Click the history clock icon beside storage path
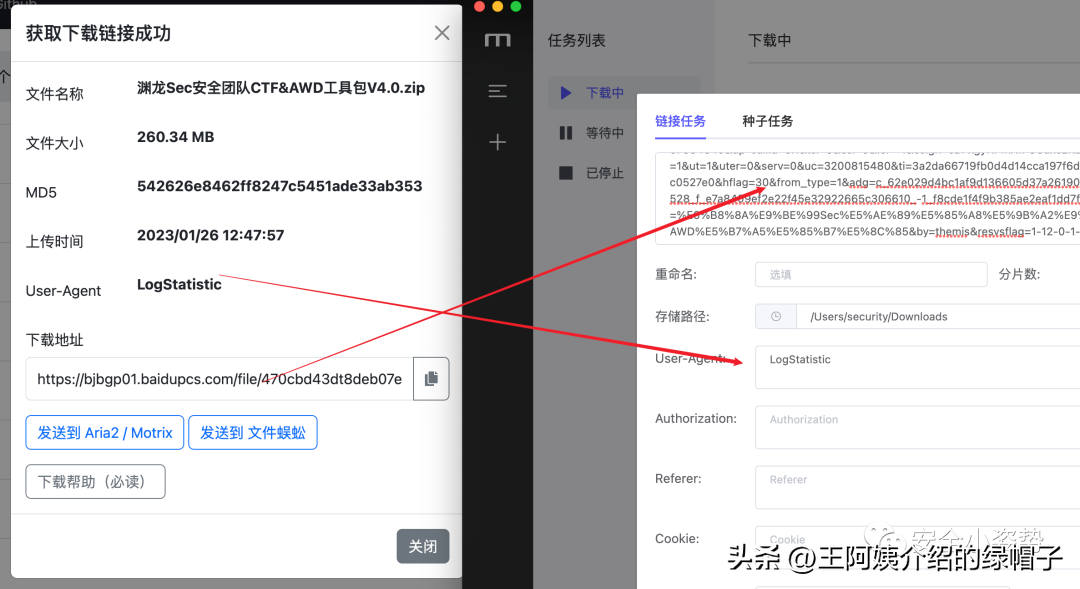This screenshot has width=1080, height=589. [x=776, y=316]
